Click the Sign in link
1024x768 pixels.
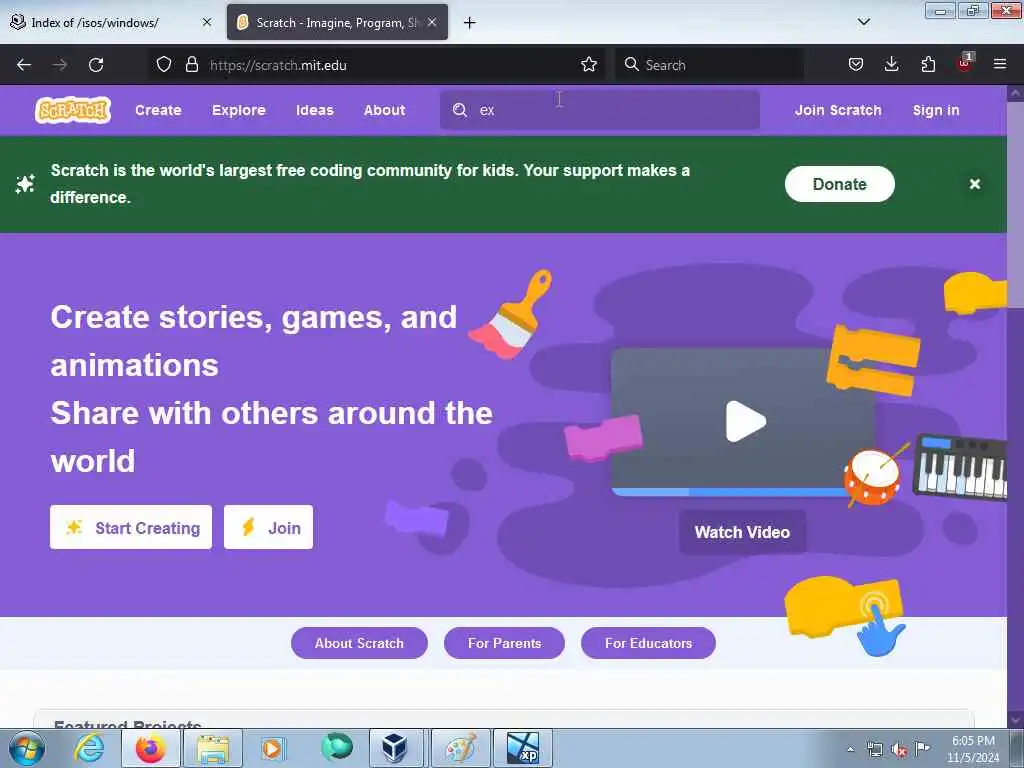936,110
